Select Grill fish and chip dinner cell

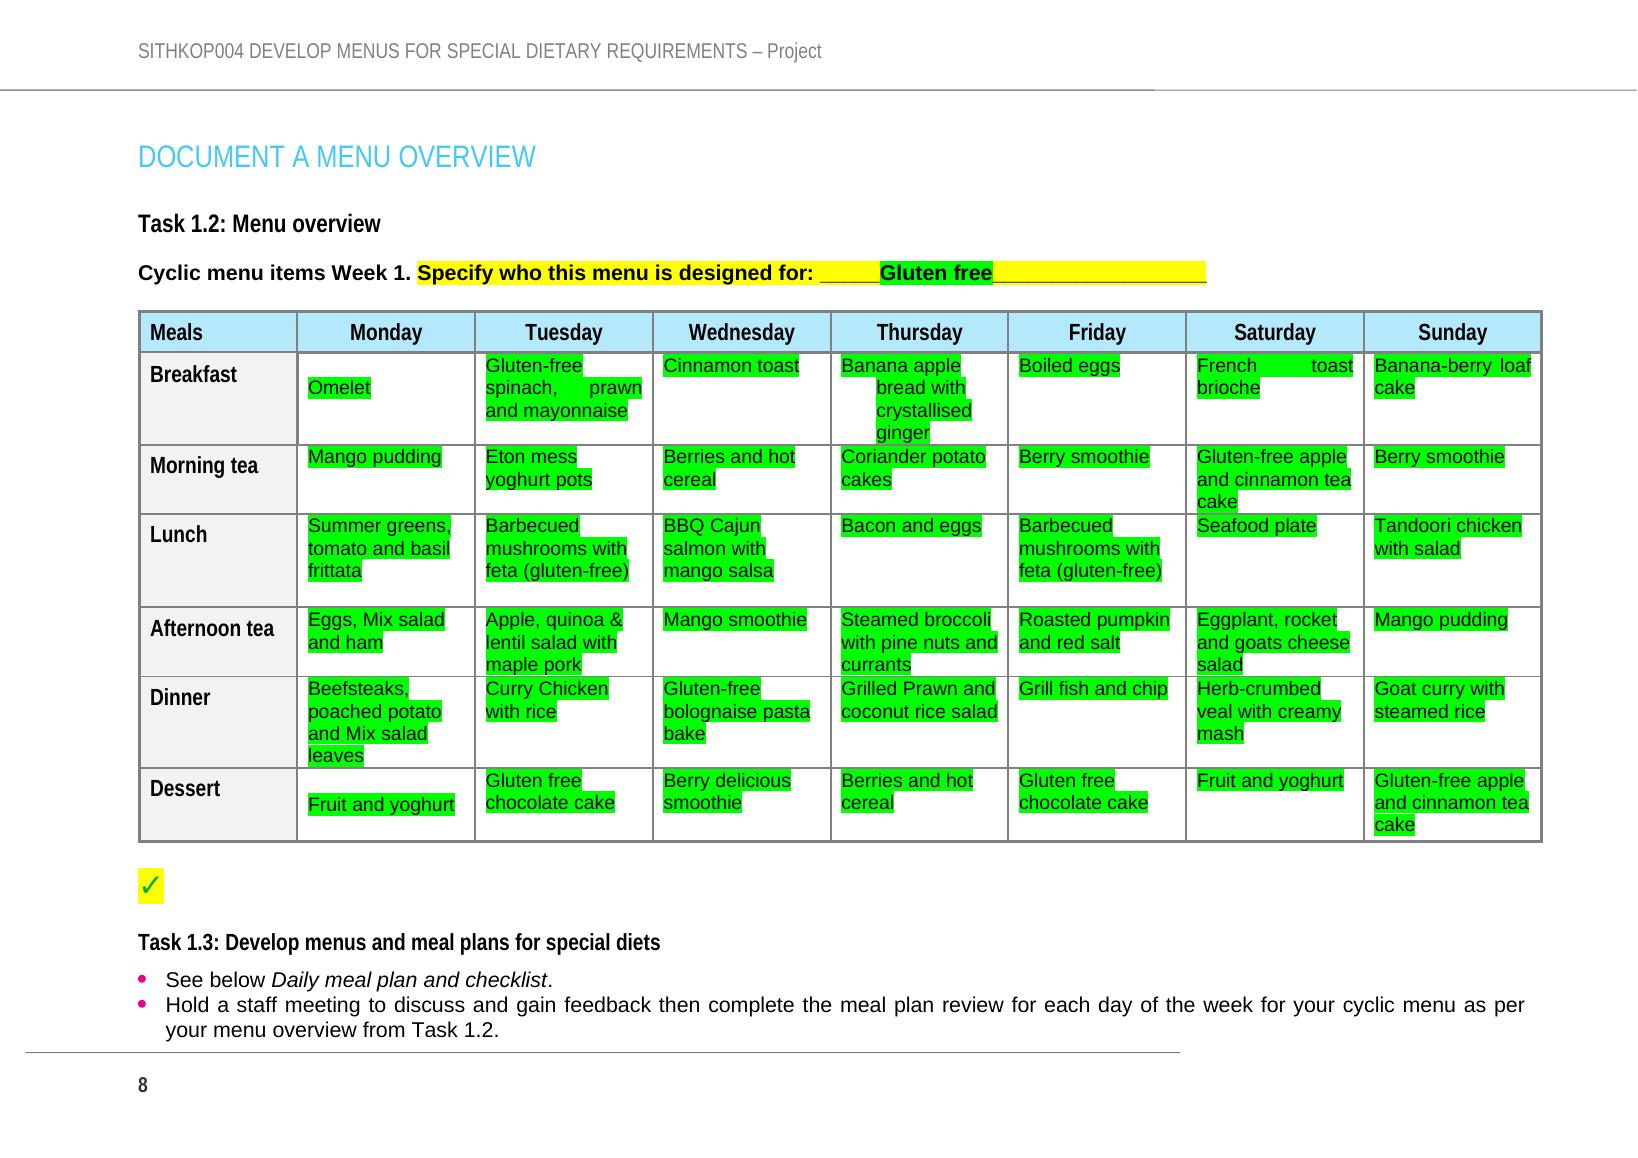click(x=1092, y=689)
